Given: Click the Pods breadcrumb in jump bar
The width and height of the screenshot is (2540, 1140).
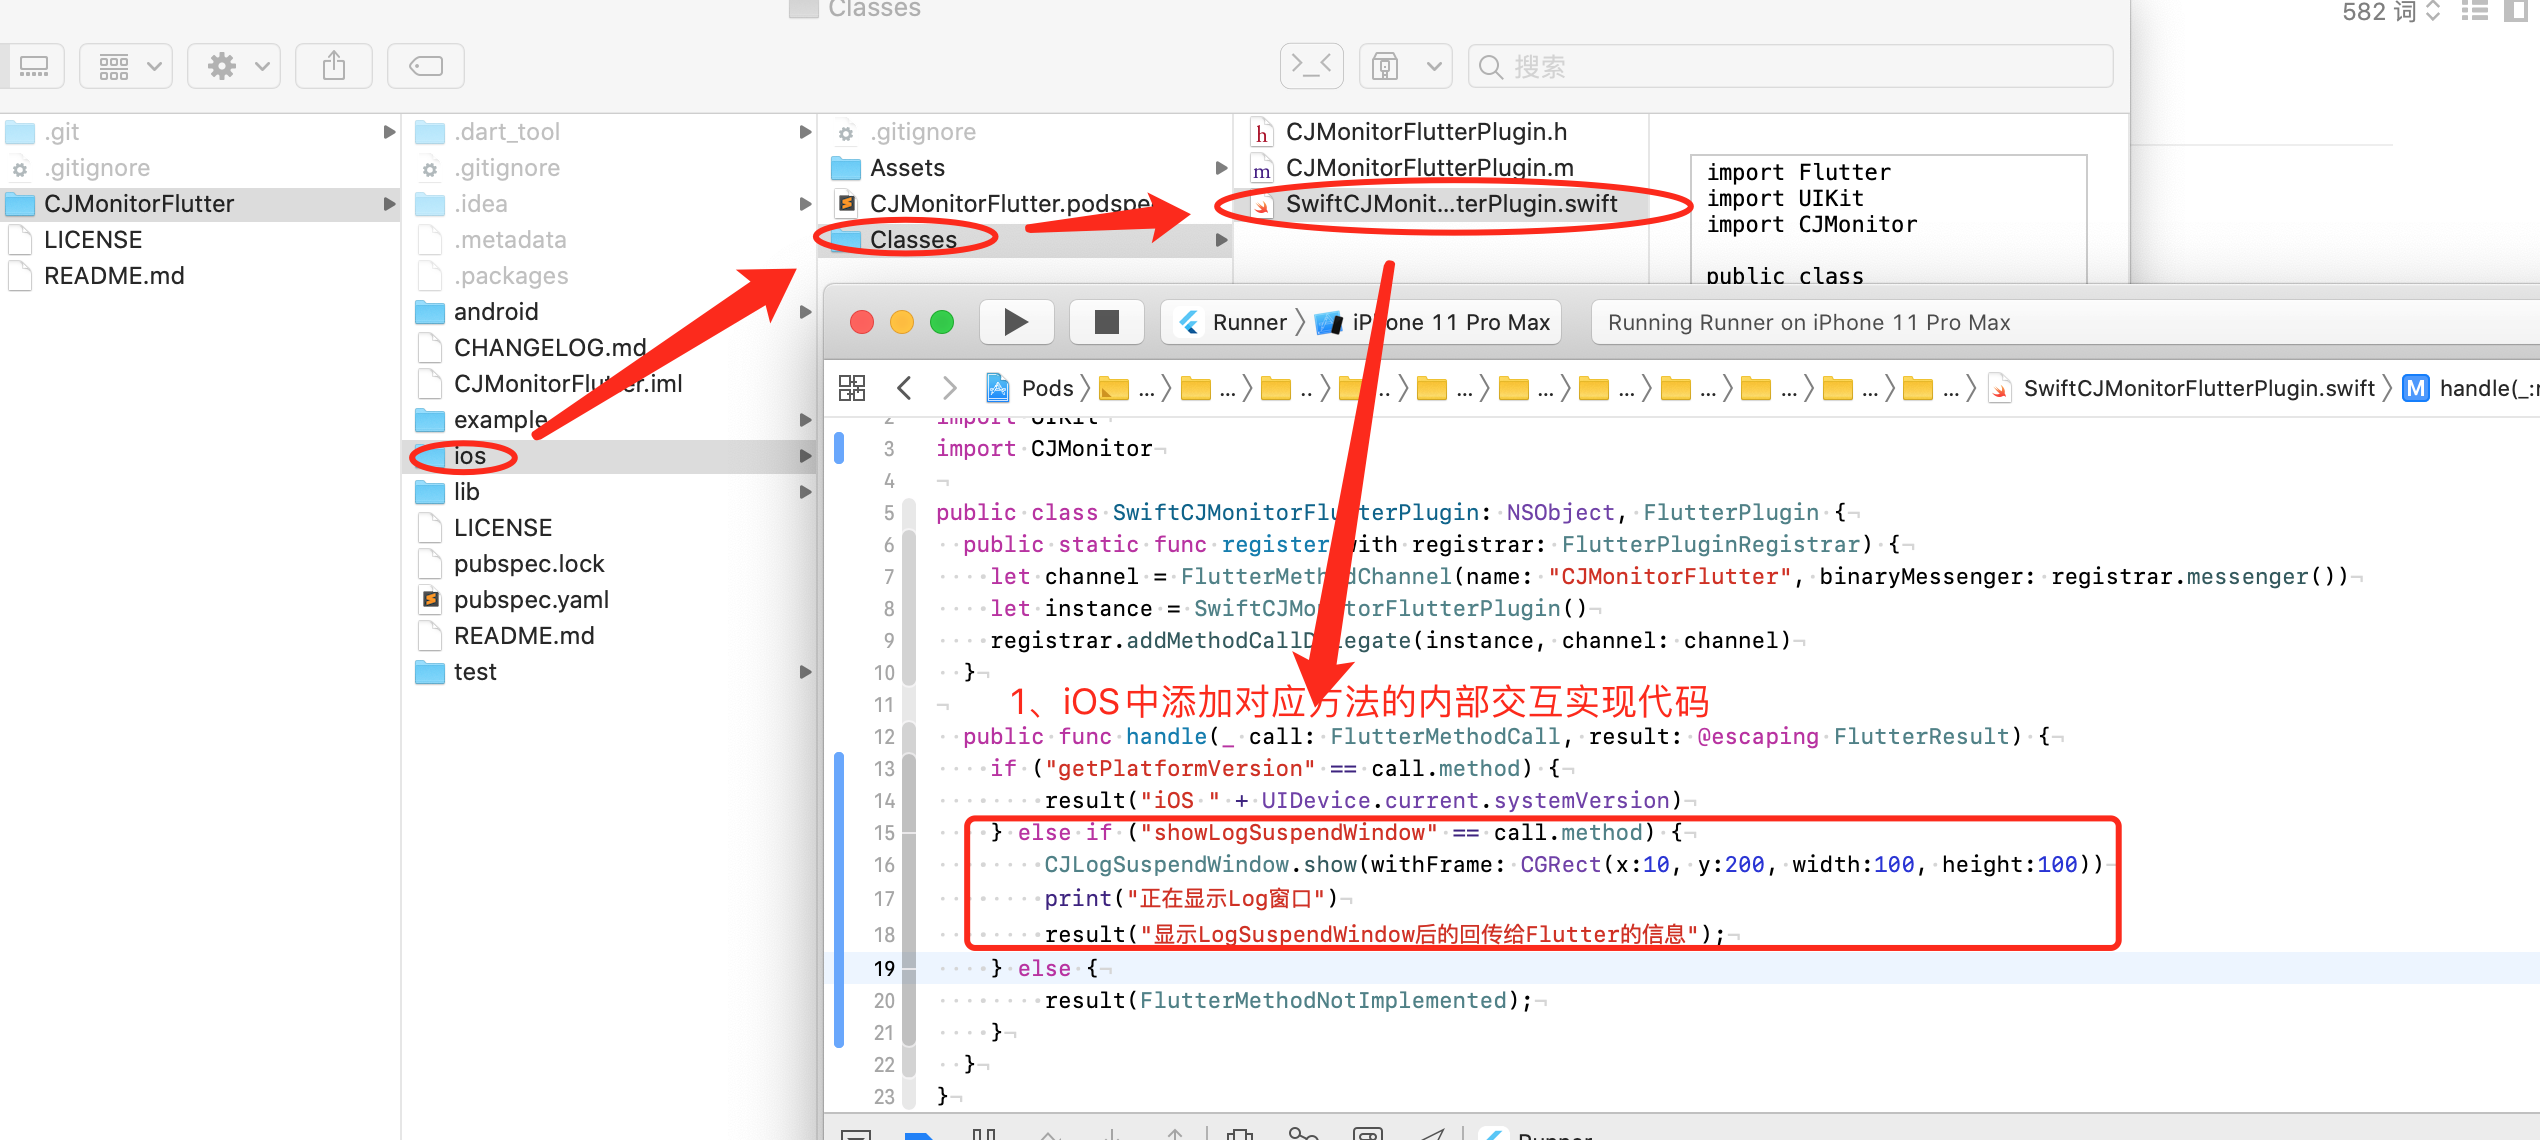Looking at the screenshot, I should click(x=1030, y=388).
